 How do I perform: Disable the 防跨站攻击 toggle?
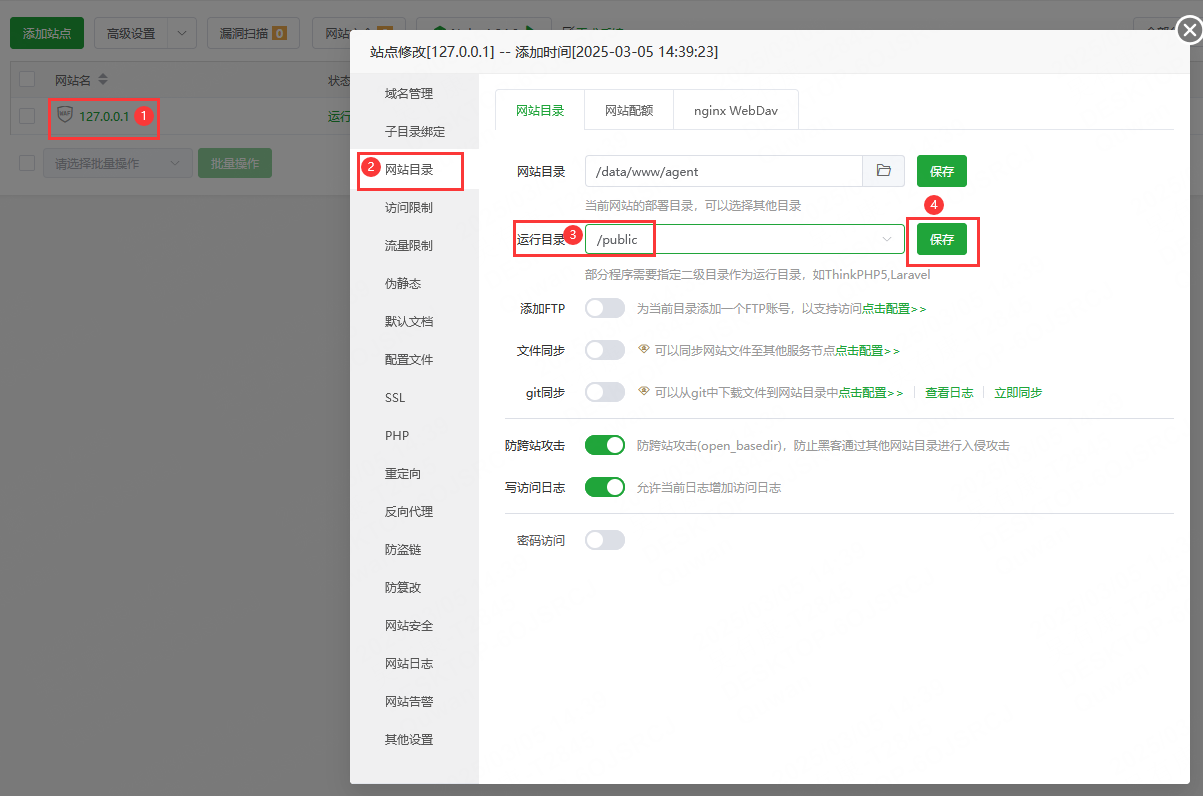(605, 444)
